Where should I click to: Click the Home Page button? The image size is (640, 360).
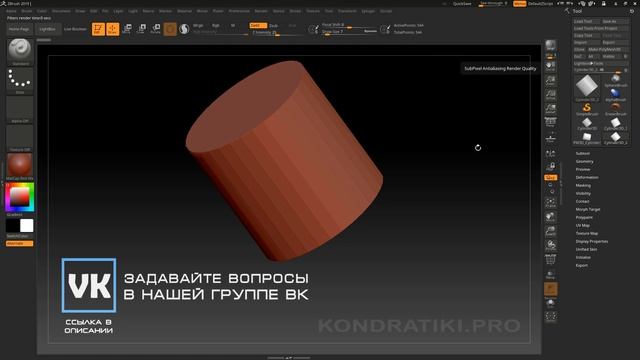(19, 29)
